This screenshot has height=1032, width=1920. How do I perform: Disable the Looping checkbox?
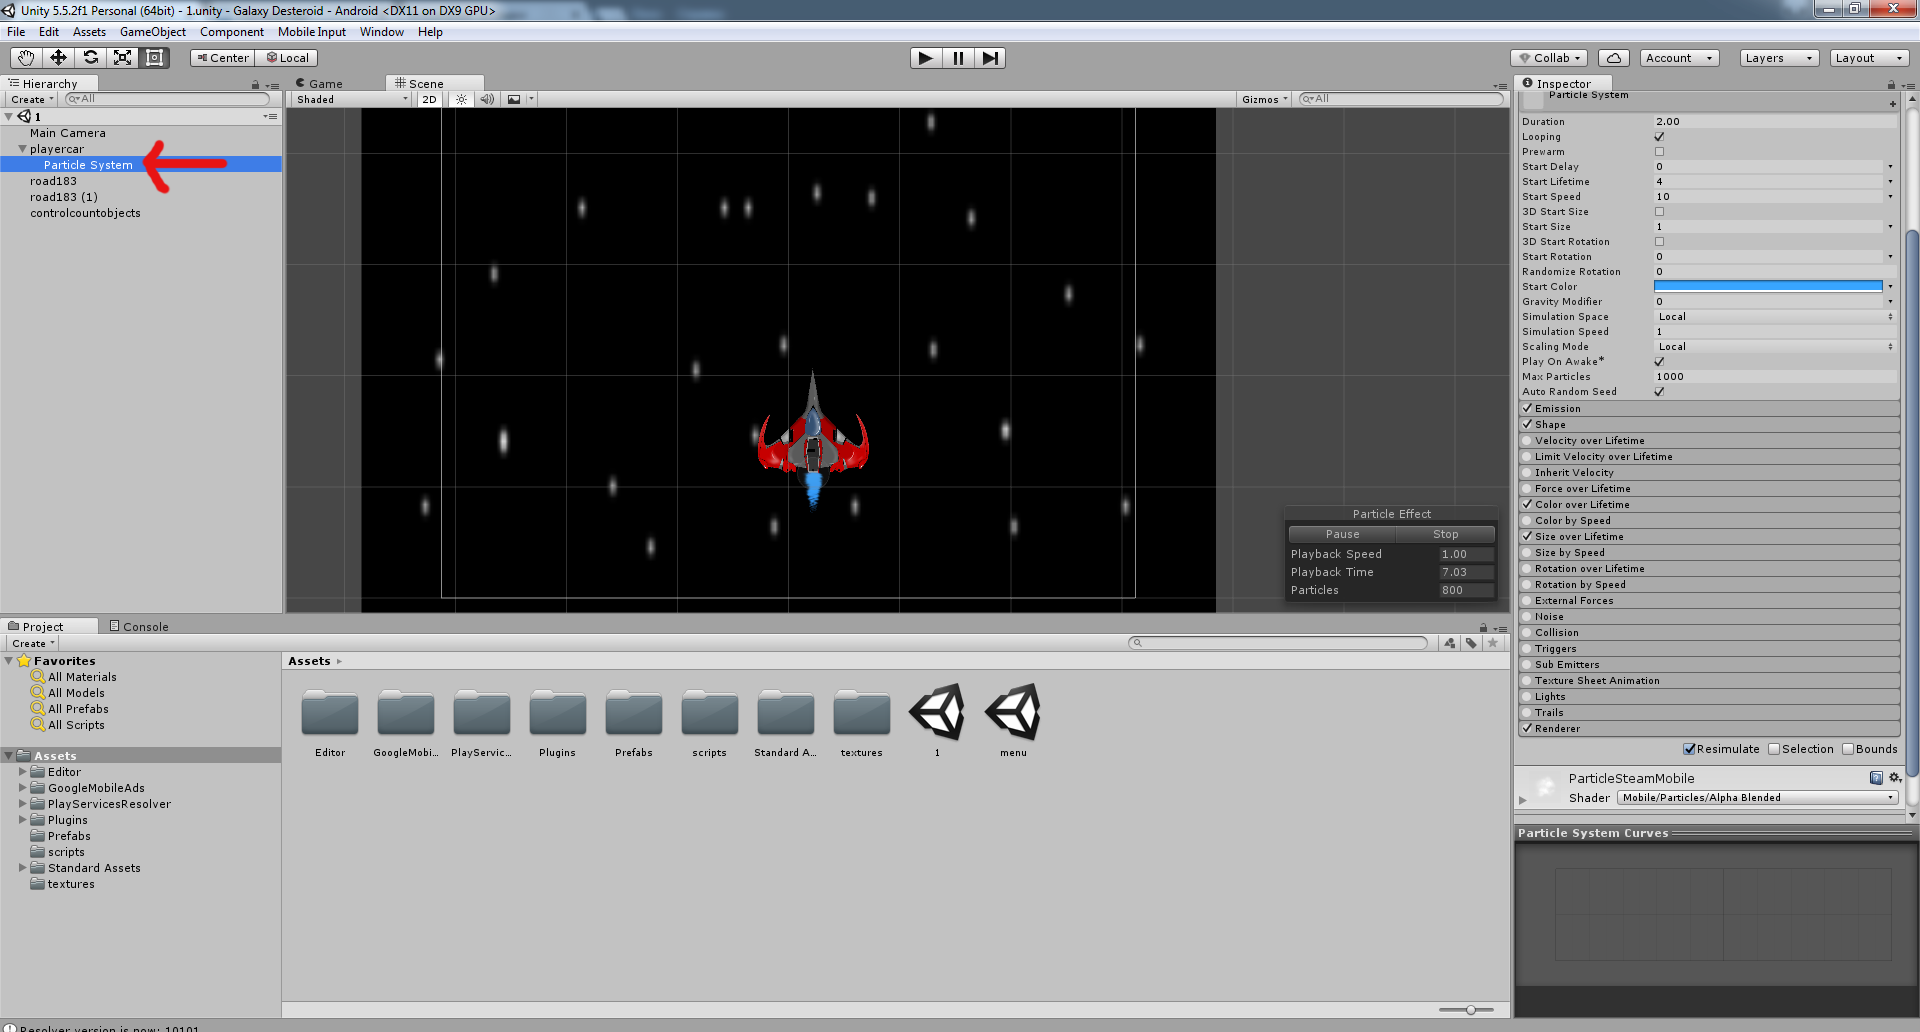[1659, 136]
